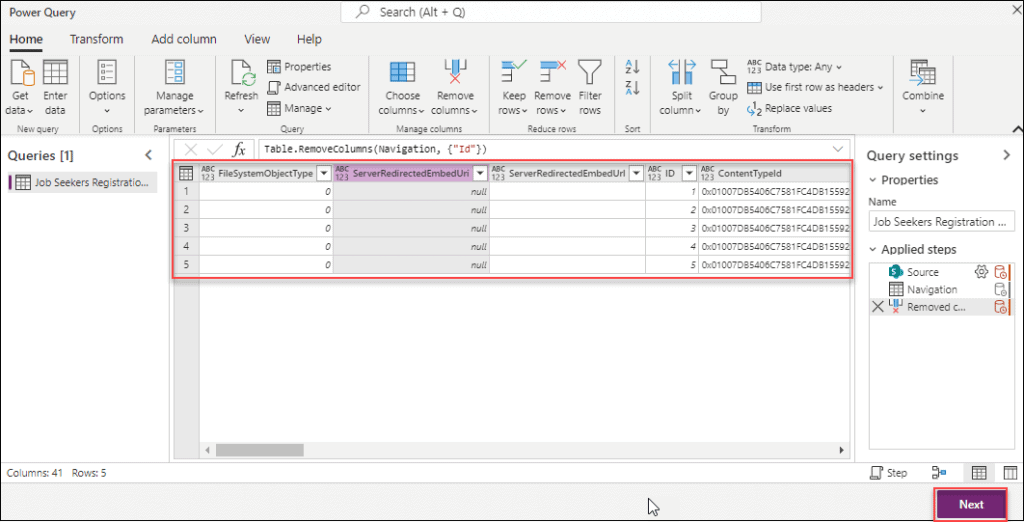The height and width of the screenshot is (522, 1024).
Task: Click the Group by icon
Action: point(723,73)
